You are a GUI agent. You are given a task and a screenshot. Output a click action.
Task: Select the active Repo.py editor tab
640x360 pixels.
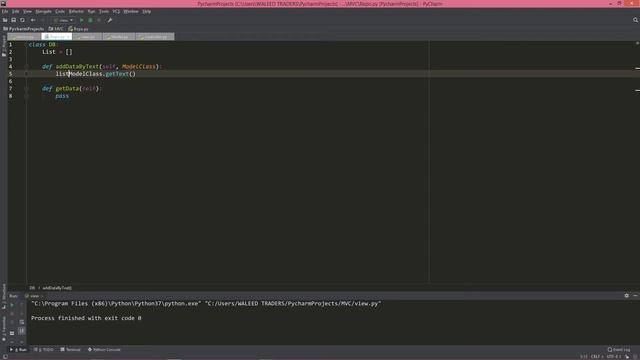(x=57, y=37)
